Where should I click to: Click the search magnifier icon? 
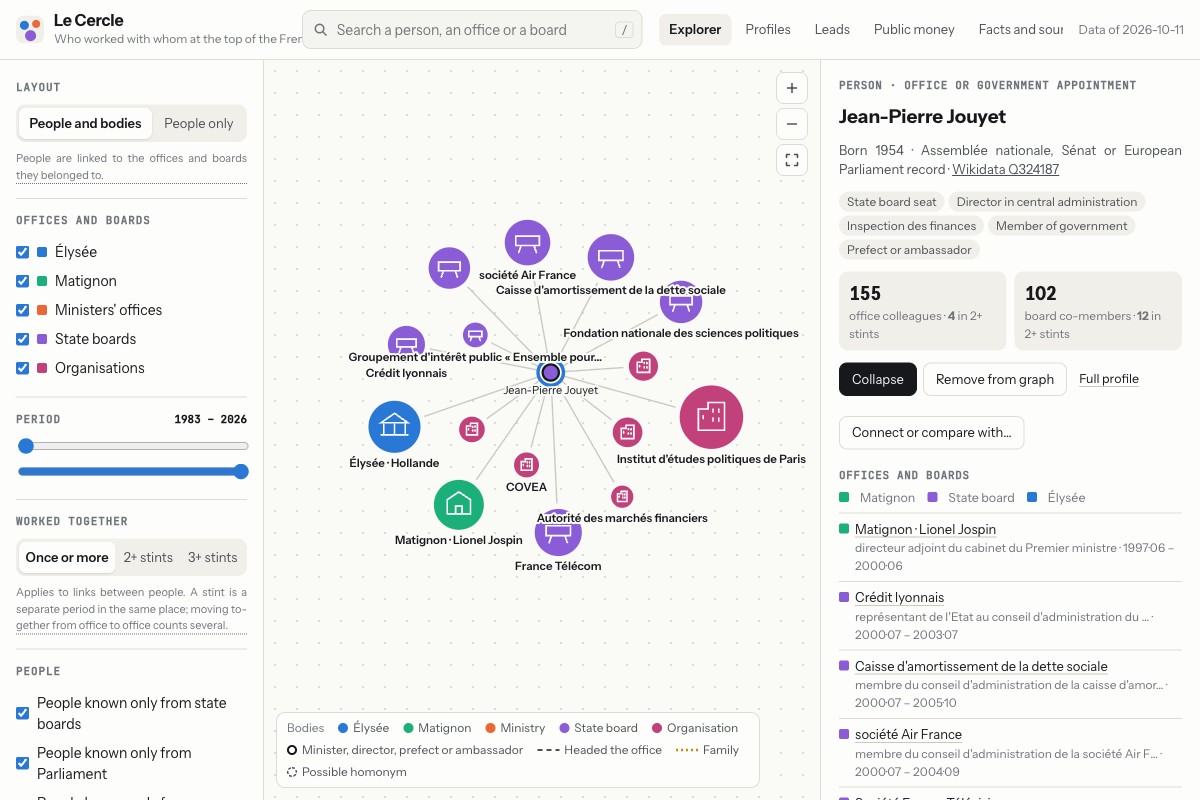tap(320, 30)
